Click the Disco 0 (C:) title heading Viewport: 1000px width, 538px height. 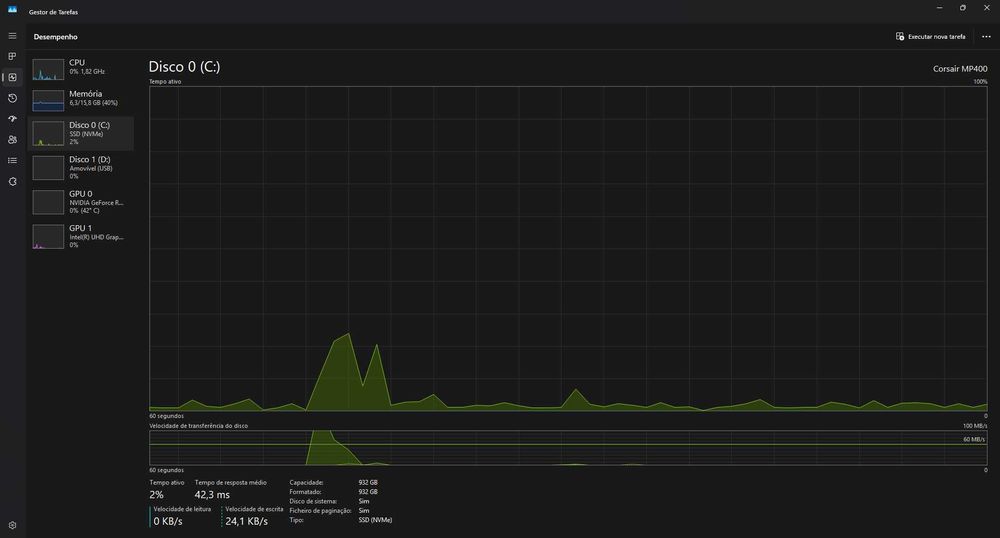pyautogui.click(x=184, y=66)
